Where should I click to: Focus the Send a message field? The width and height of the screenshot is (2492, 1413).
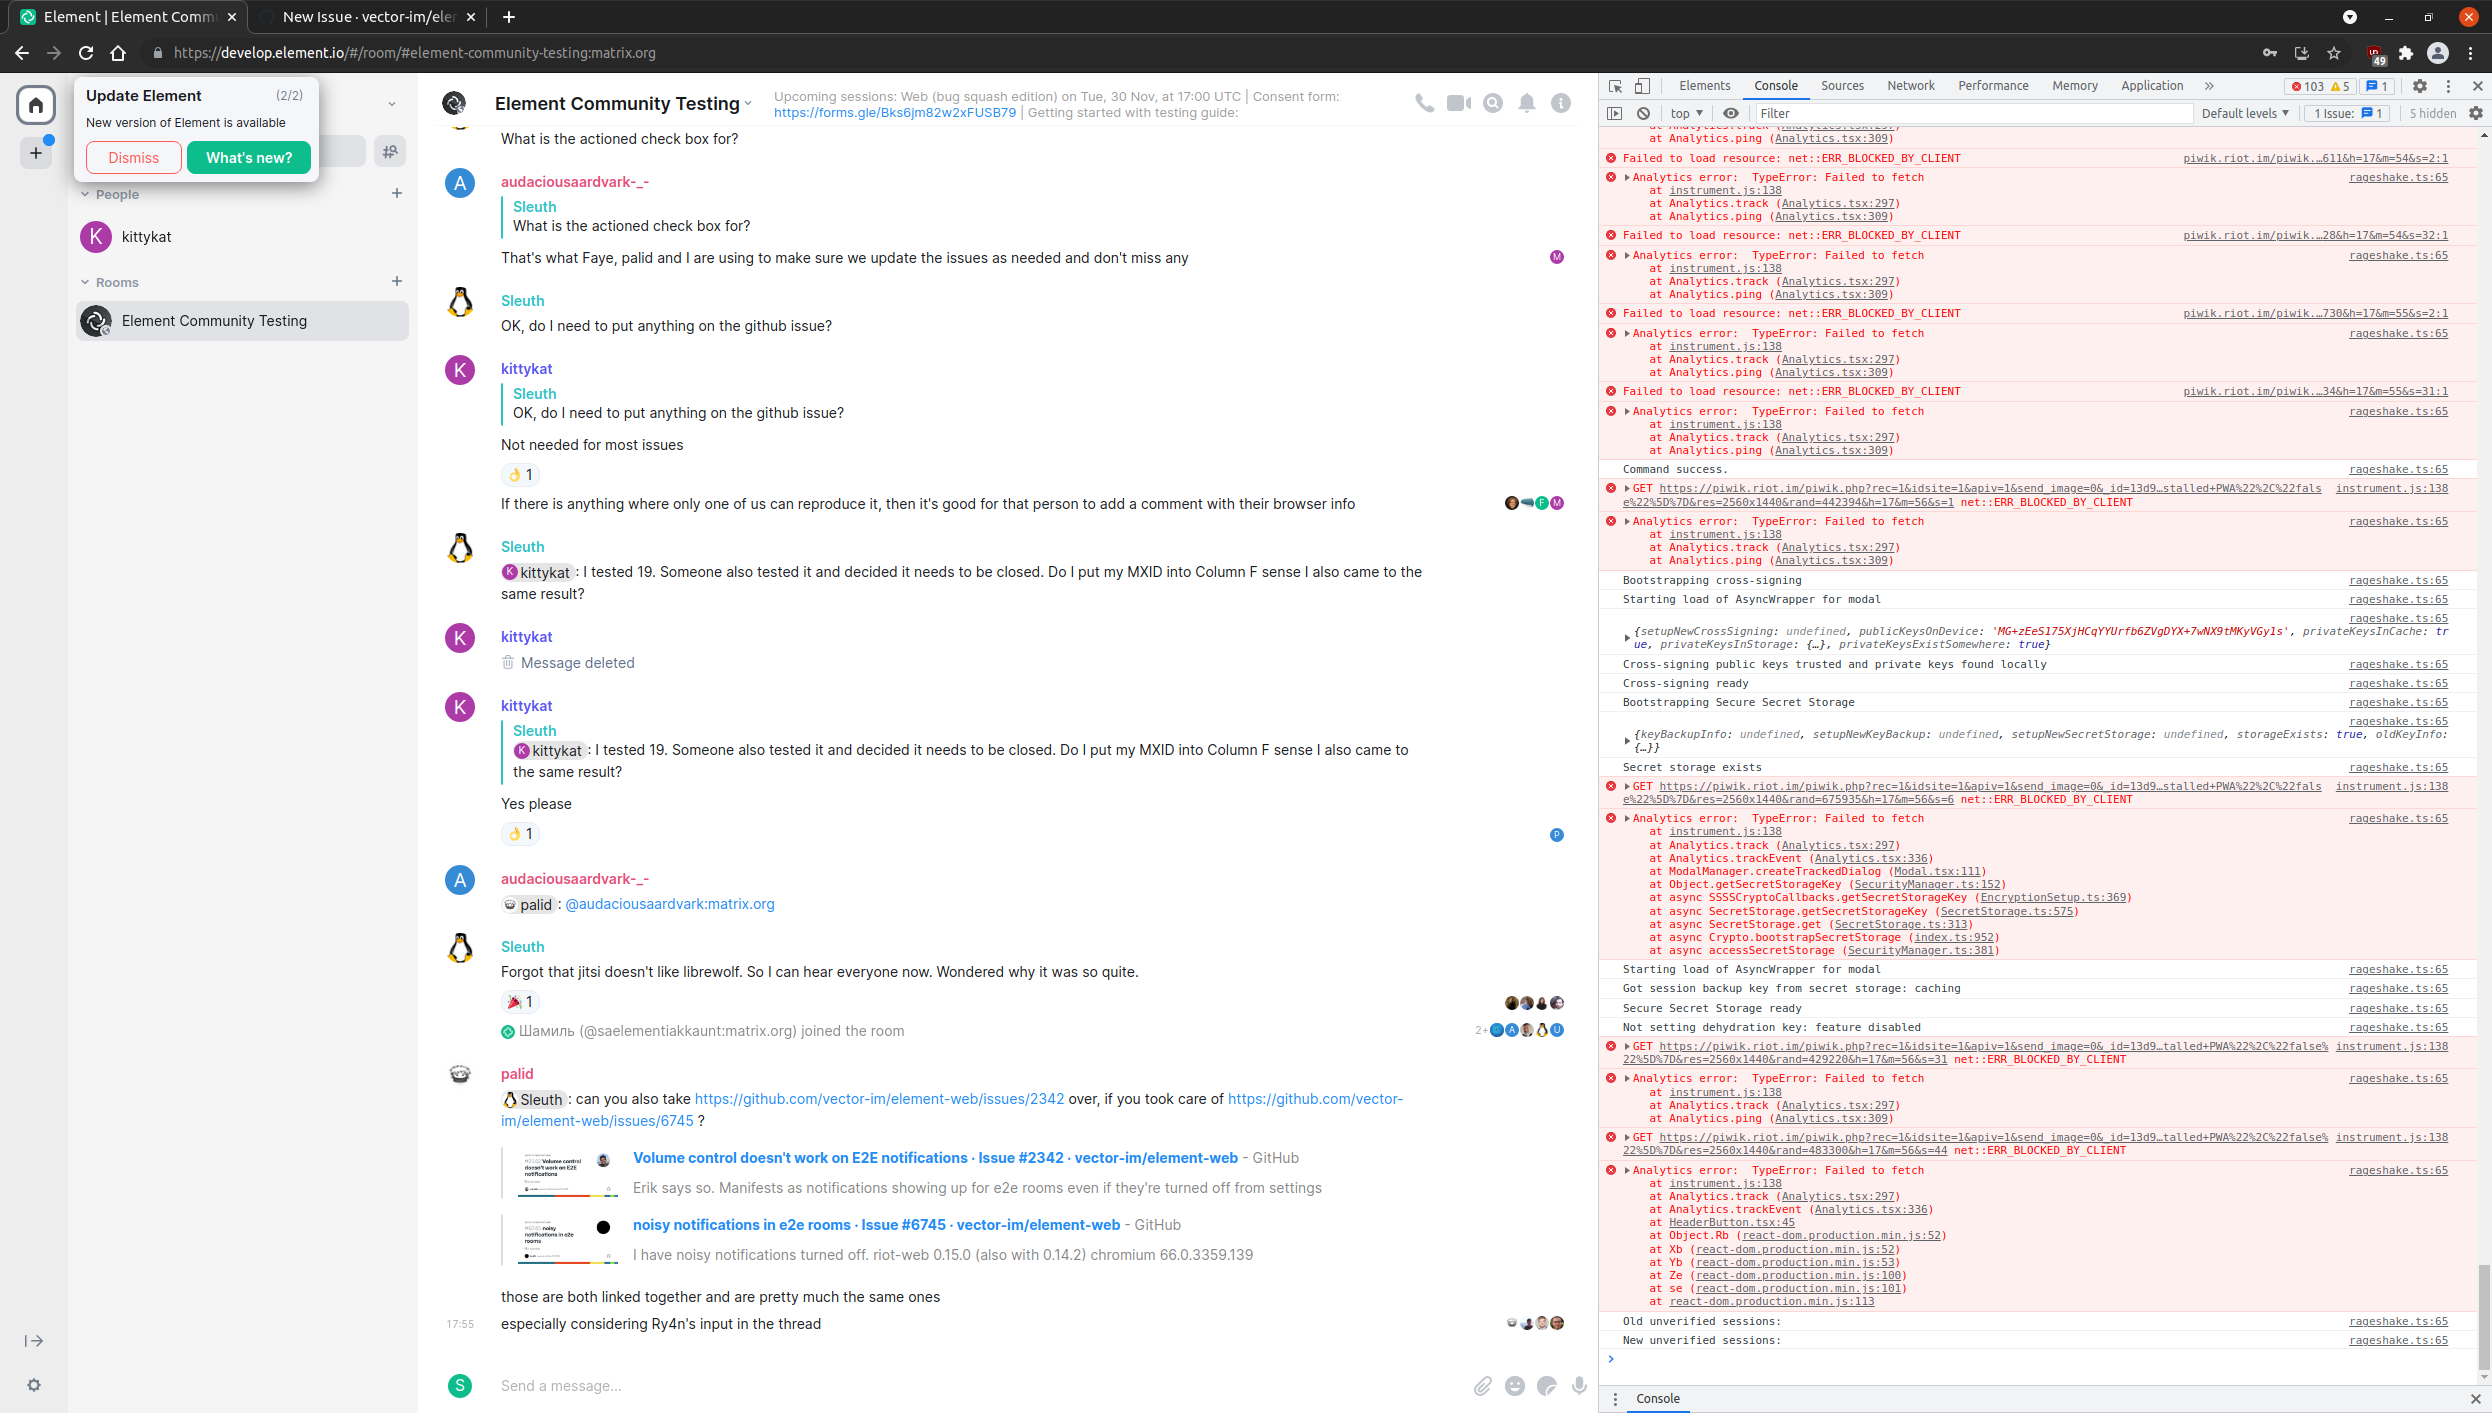pyautogui.click(x=980, y=1385)
